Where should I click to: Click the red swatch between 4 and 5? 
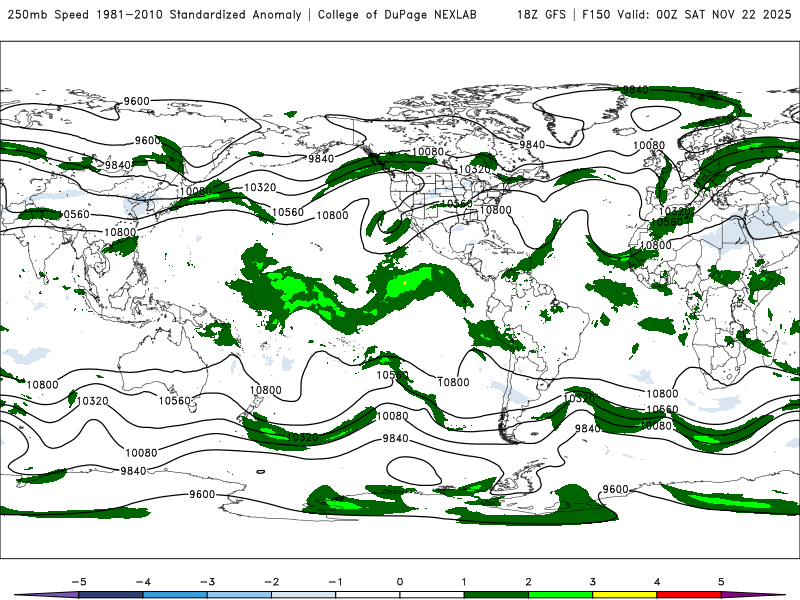click(x=689, y=595)
